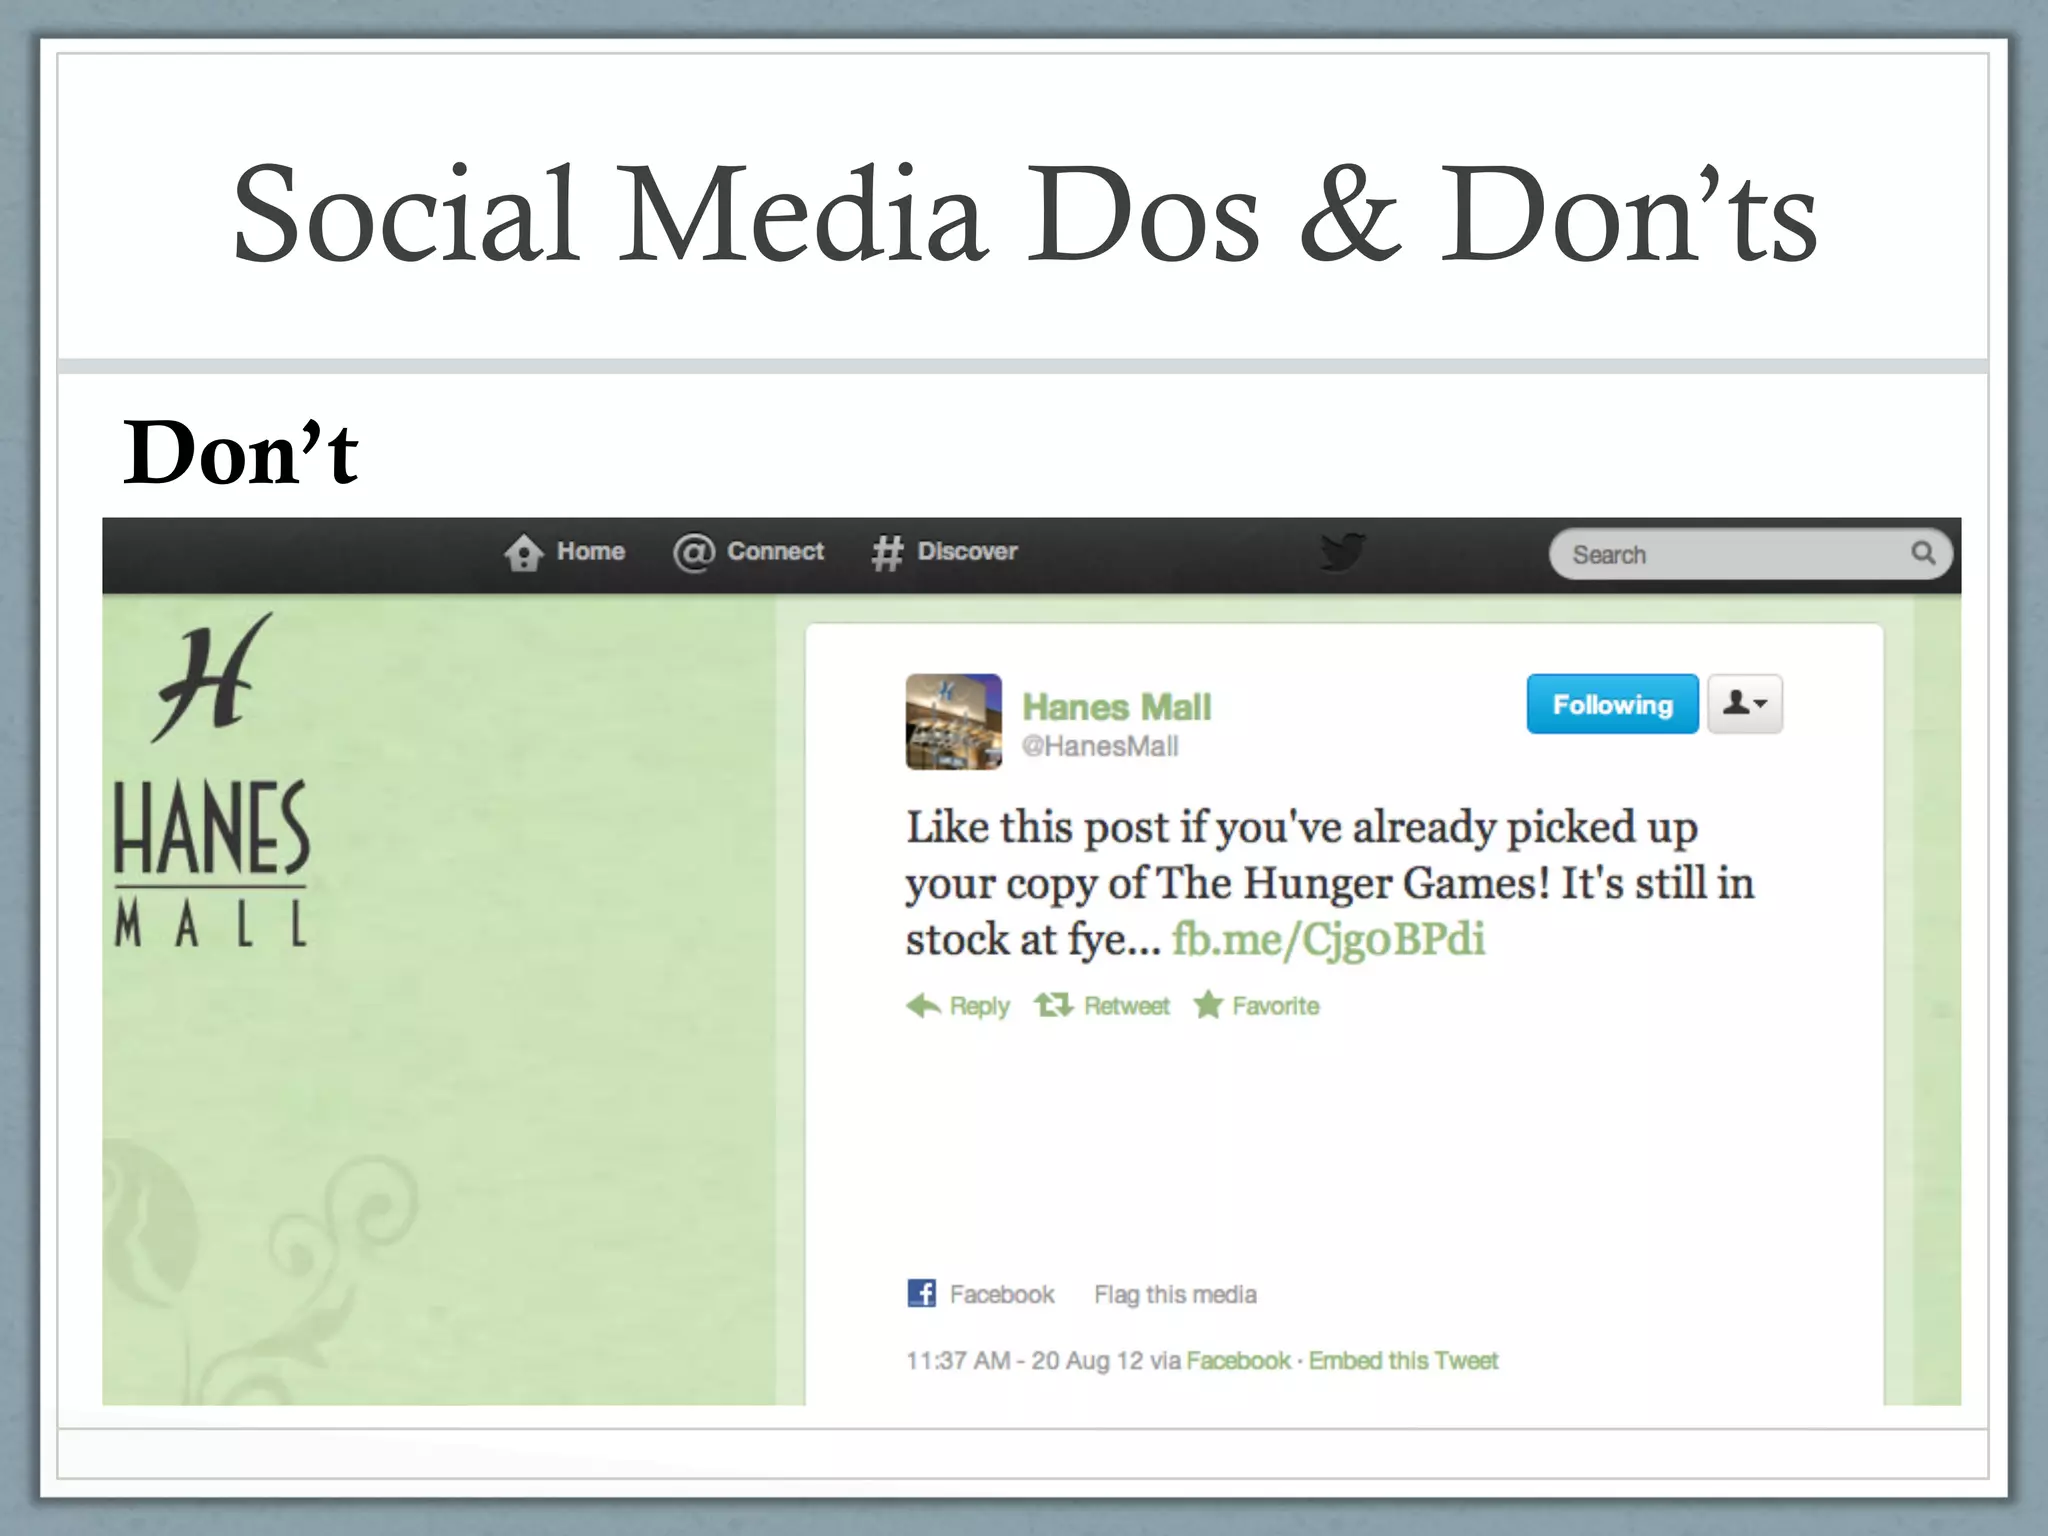Click the Retweet text link

(1126, 1006)
